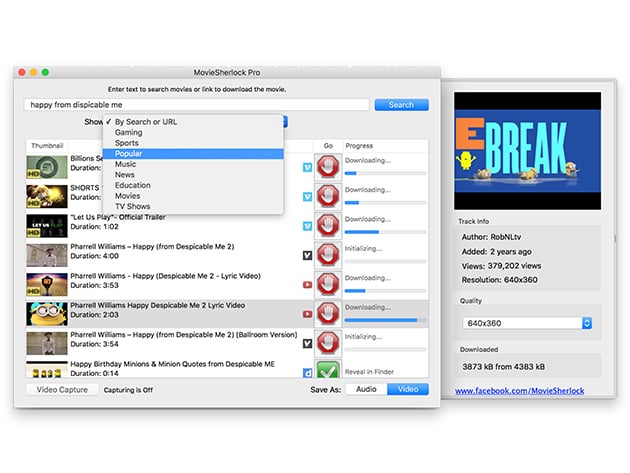
Task: Pick Music in the category menu
Action: coord(193,164)
